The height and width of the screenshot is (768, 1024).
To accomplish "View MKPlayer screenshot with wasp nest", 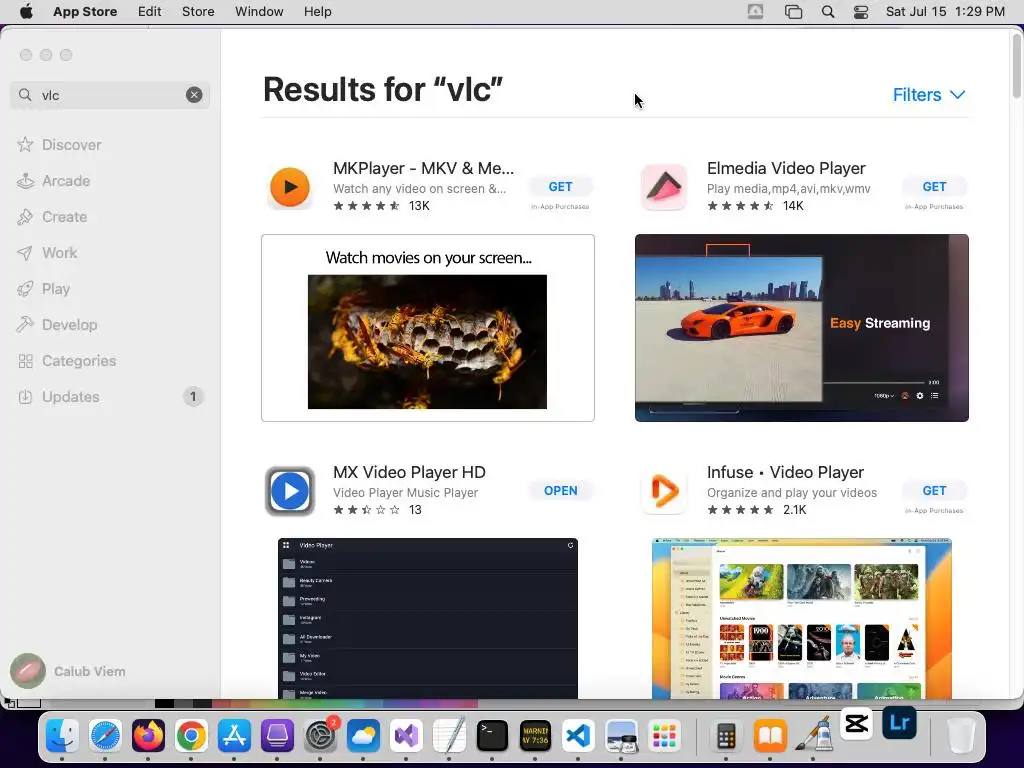I will 428,328.
